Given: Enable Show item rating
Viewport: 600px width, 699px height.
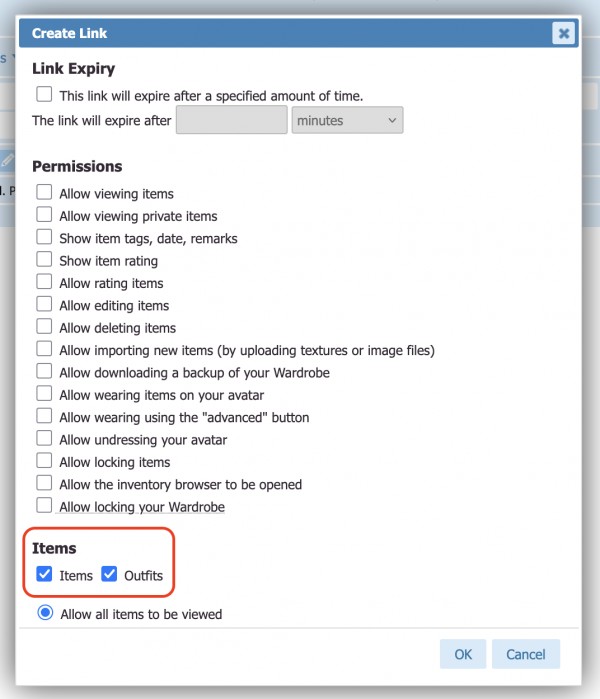Looking at the screenshot, I should (x=44, y=260).
